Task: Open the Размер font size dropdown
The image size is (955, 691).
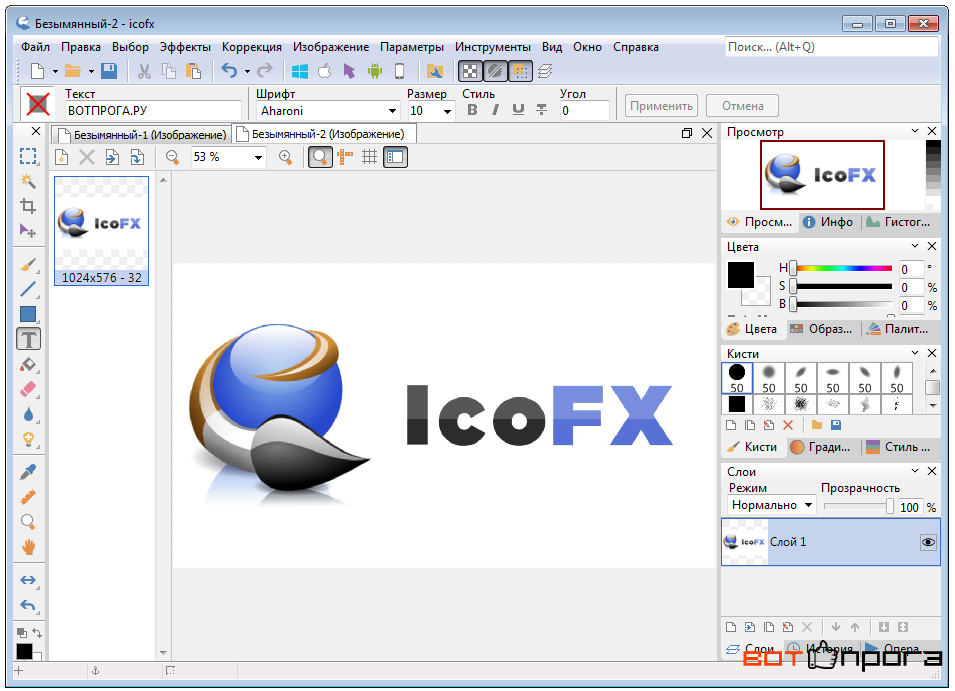Action: click(x=448, y=111)
